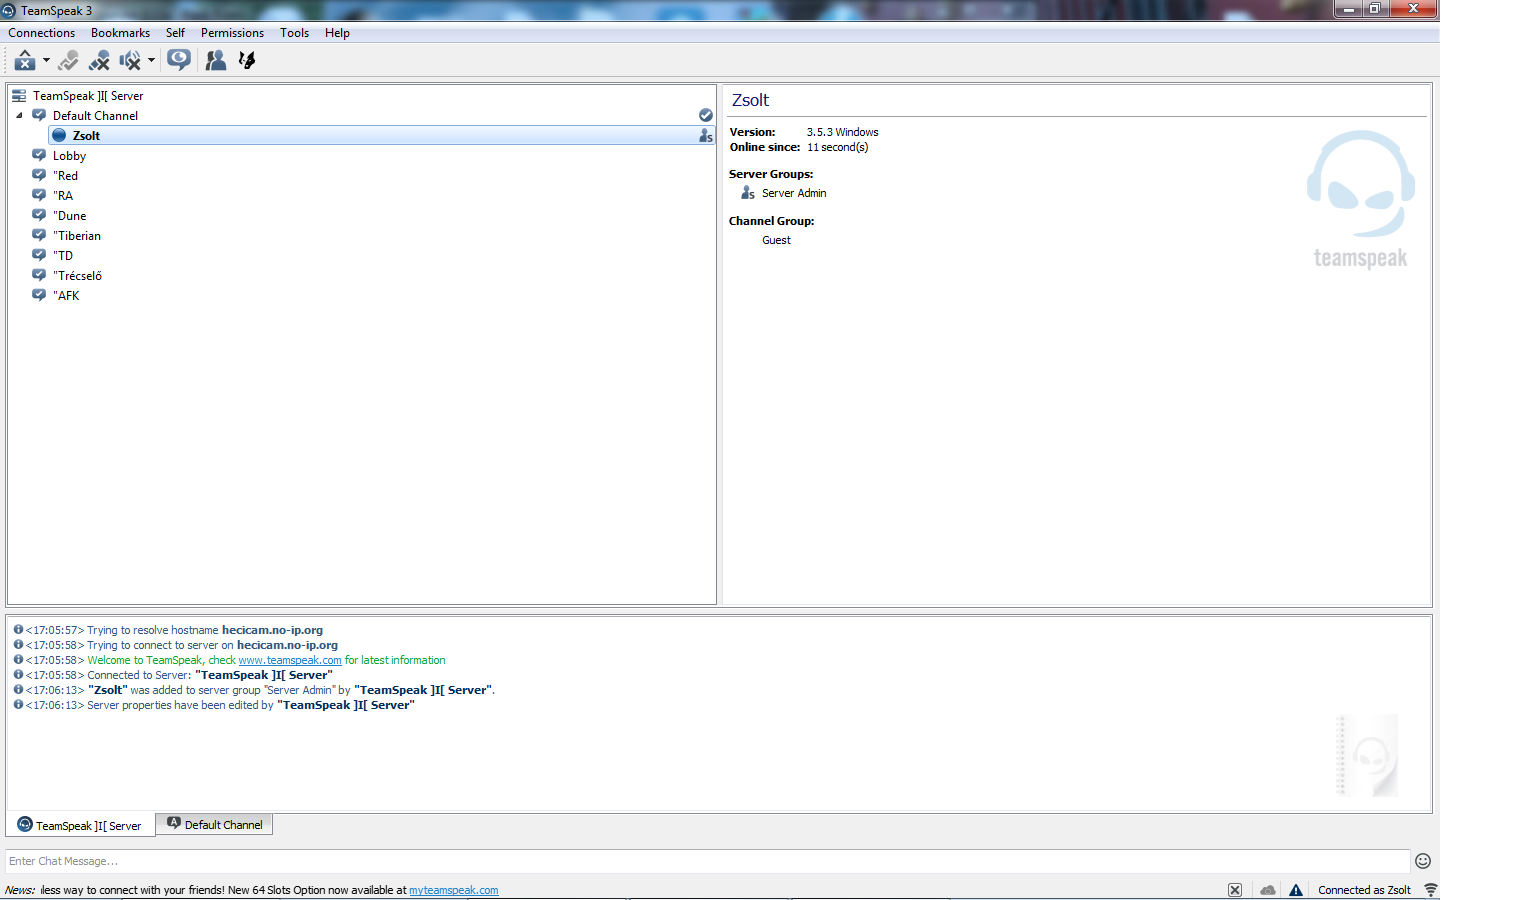Click the connection quality signal icon
Screen dimensions: 1514x900
(1431, 890)
